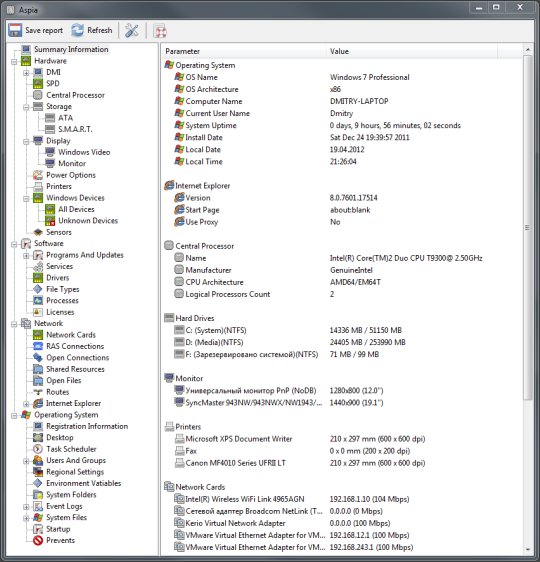The height and width of the screenshot is (562, 540).
Task: Click the Licenses certificate icon
Action: pos(38,312)
